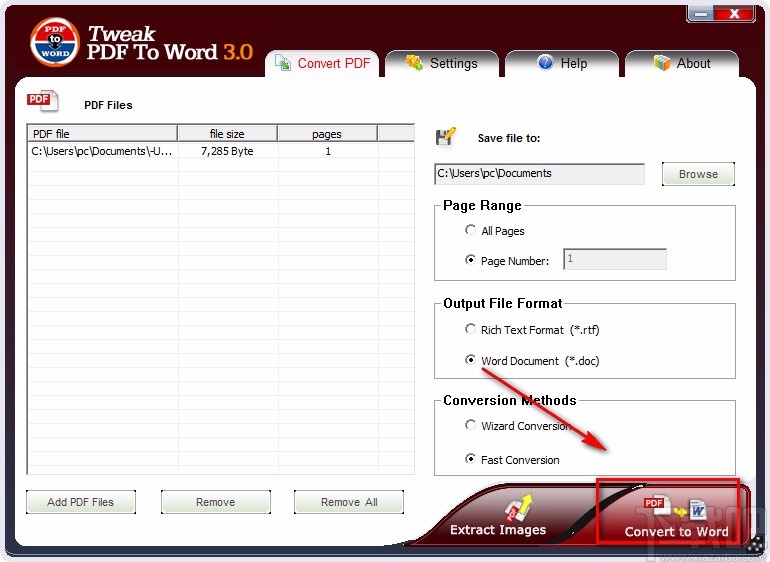770x562 pixels.
Task: Click the Remove button
Action: [216, 502]
